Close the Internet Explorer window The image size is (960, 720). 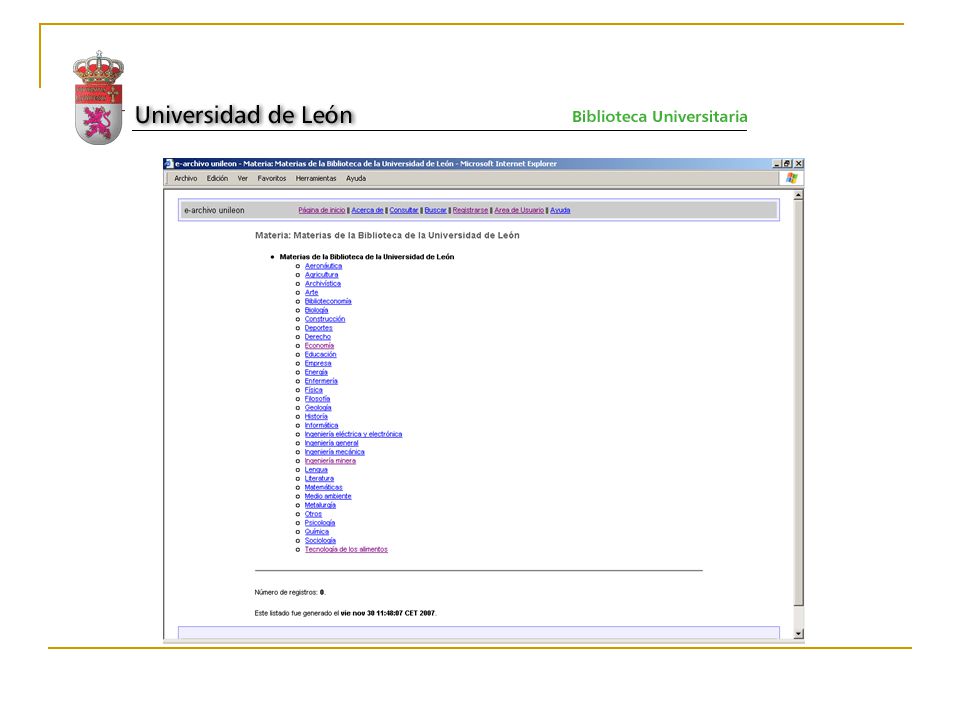[x=798, y=163]
